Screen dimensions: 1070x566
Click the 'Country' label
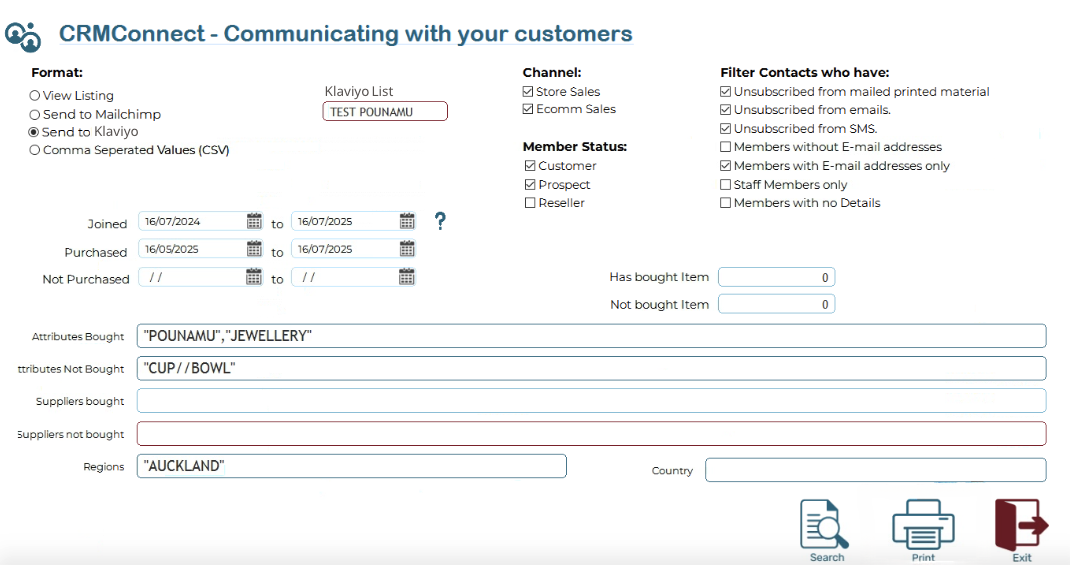point(672,471)
